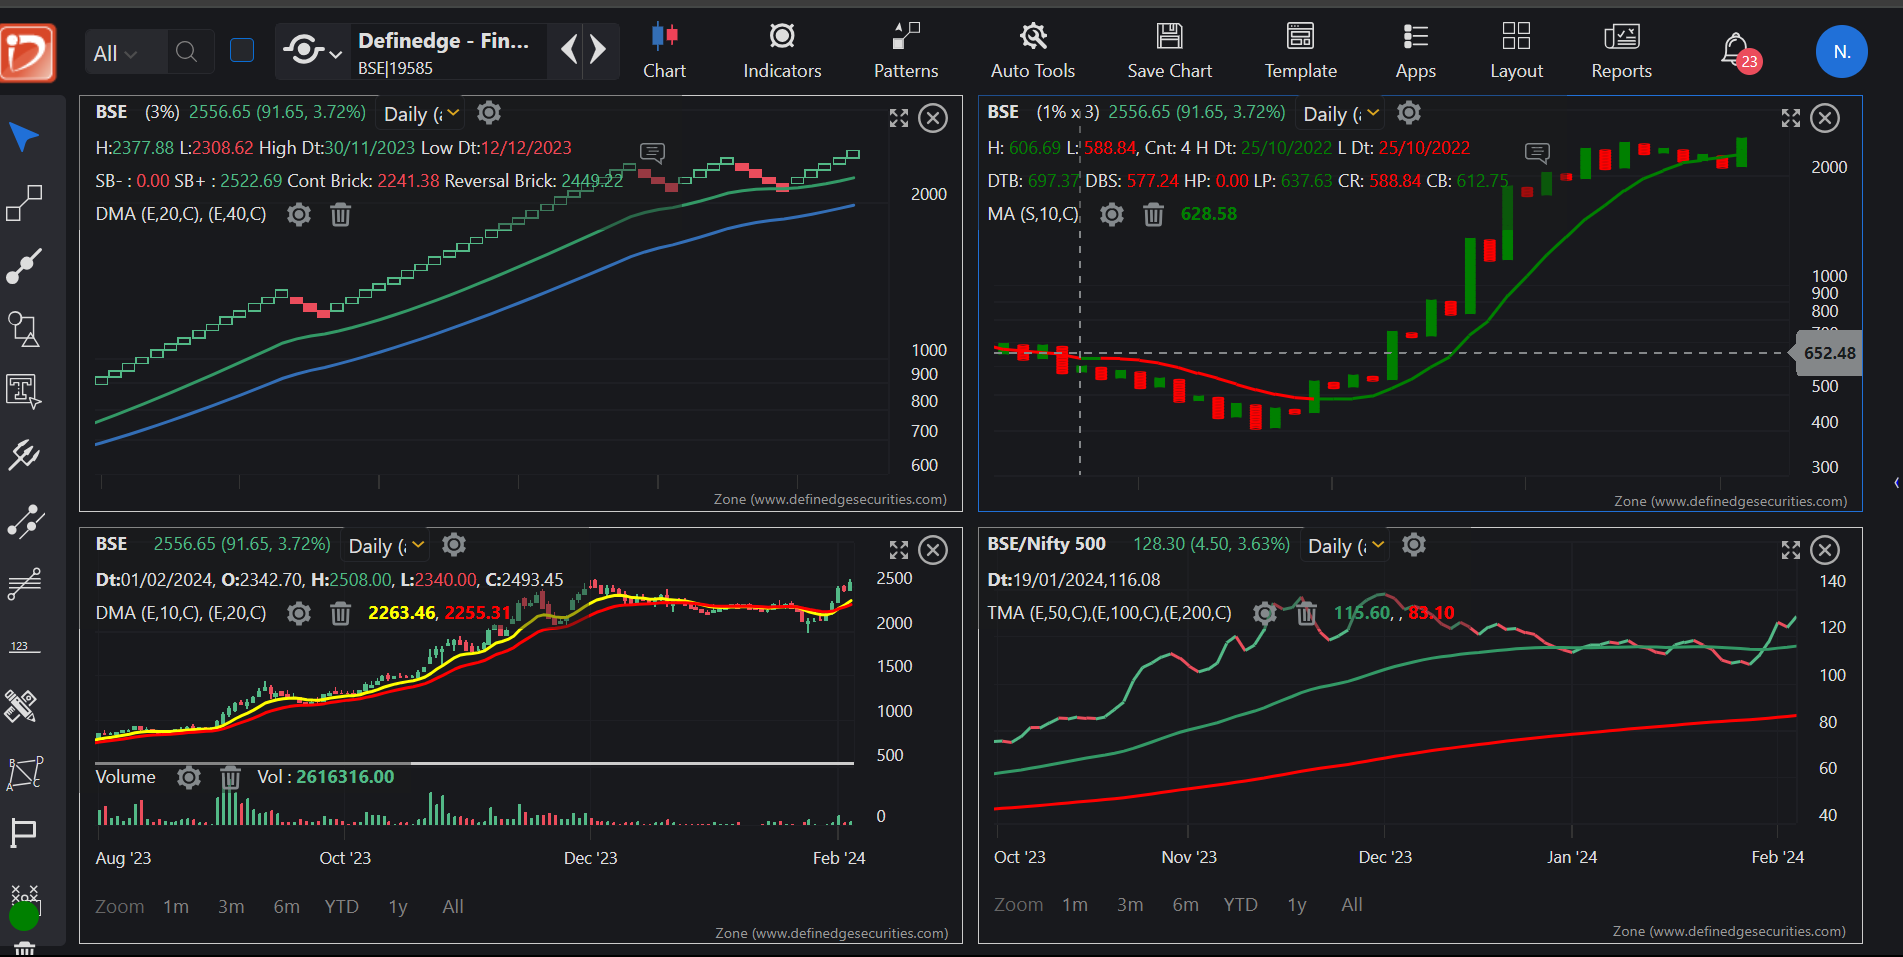Viewport: 1903px width, 957px height.
Task: Open the green status circle in sidebar
Action: pos(24,915)
